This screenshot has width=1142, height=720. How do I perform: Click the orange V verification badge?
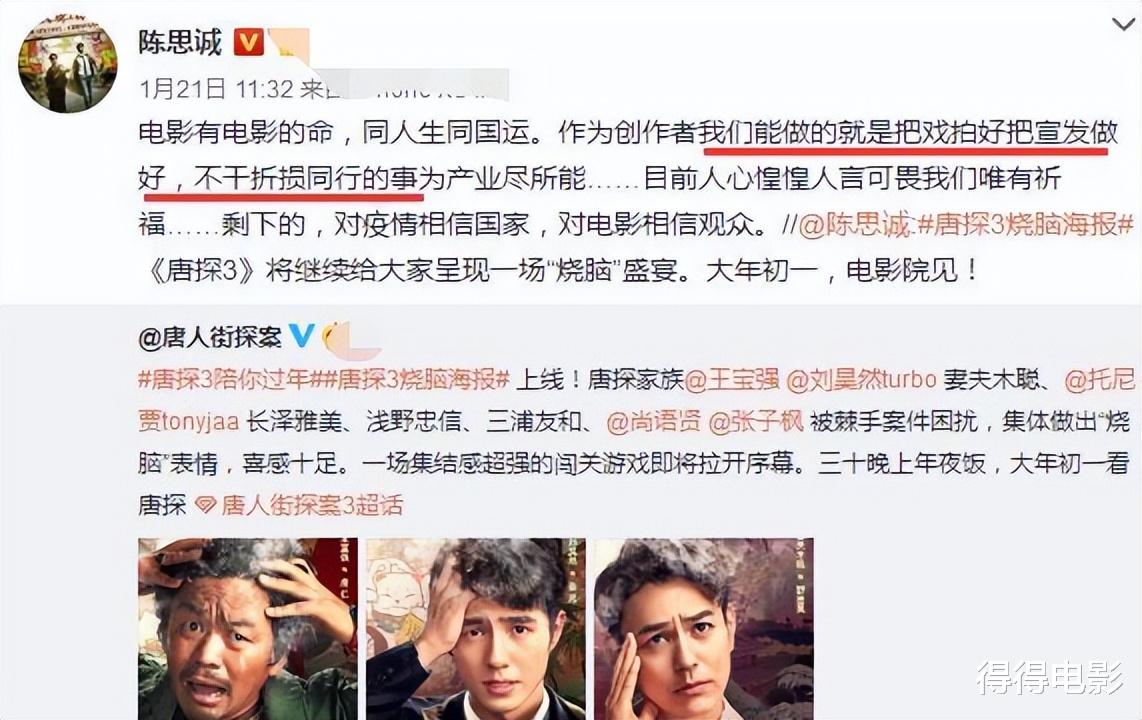248,42
